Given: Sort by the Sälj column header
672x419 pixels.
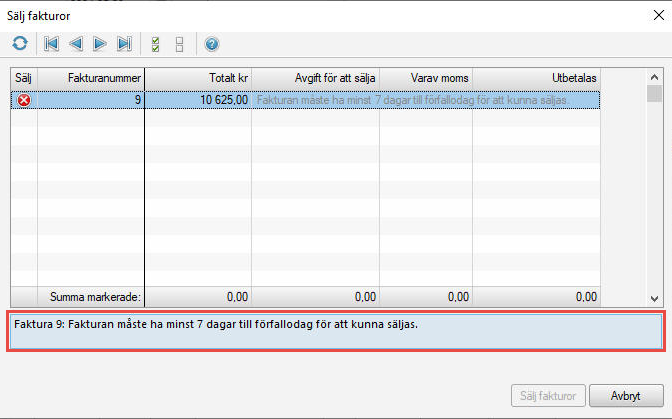Looking at the screenshot, I should (24, 78).
